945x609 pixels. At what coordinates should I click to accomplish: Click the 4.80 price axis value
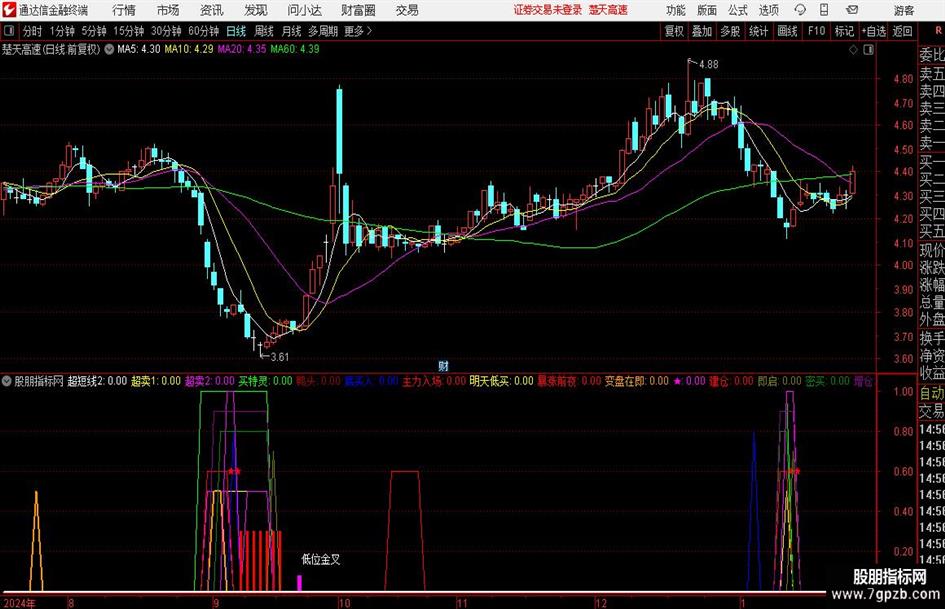[903, 78]
